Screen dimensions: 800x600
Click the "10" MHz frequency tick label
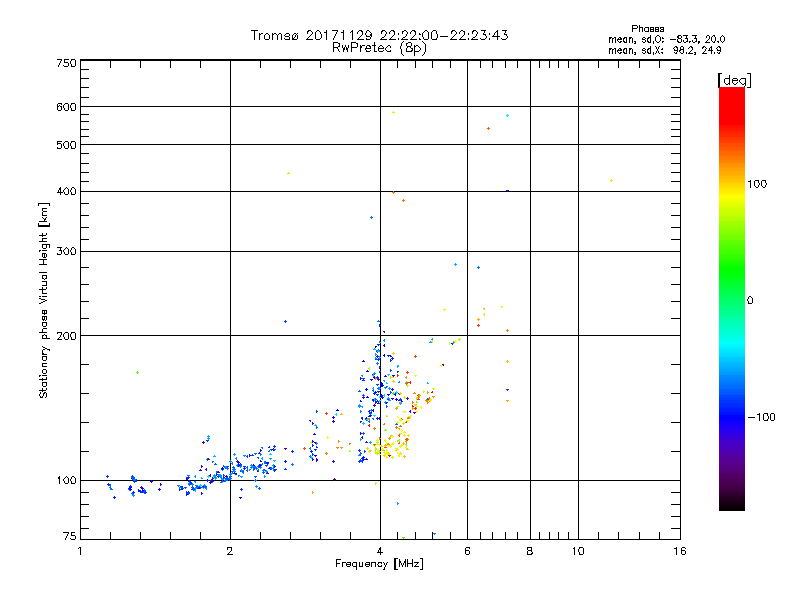tap(578, 551)
